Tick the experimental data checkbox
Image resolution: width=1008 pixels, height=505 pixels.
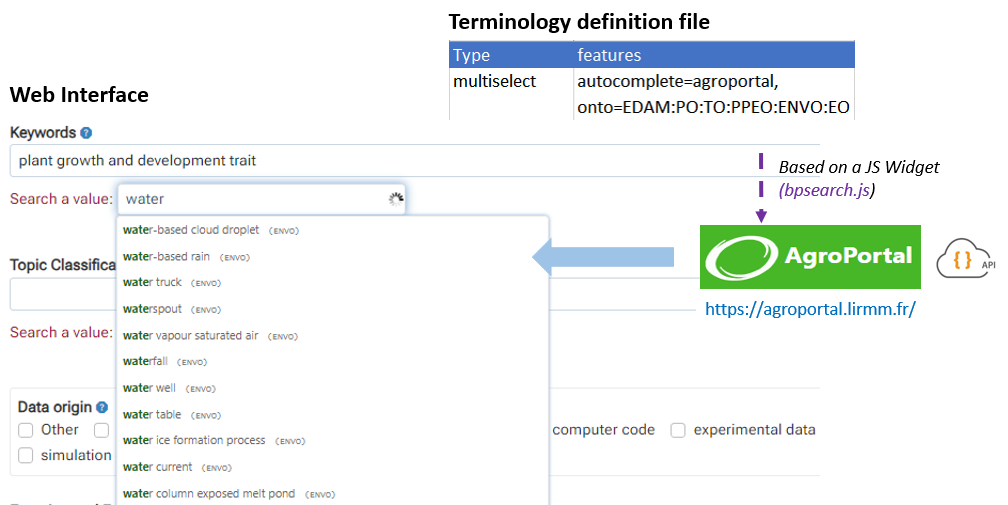[x=678, y=430]
